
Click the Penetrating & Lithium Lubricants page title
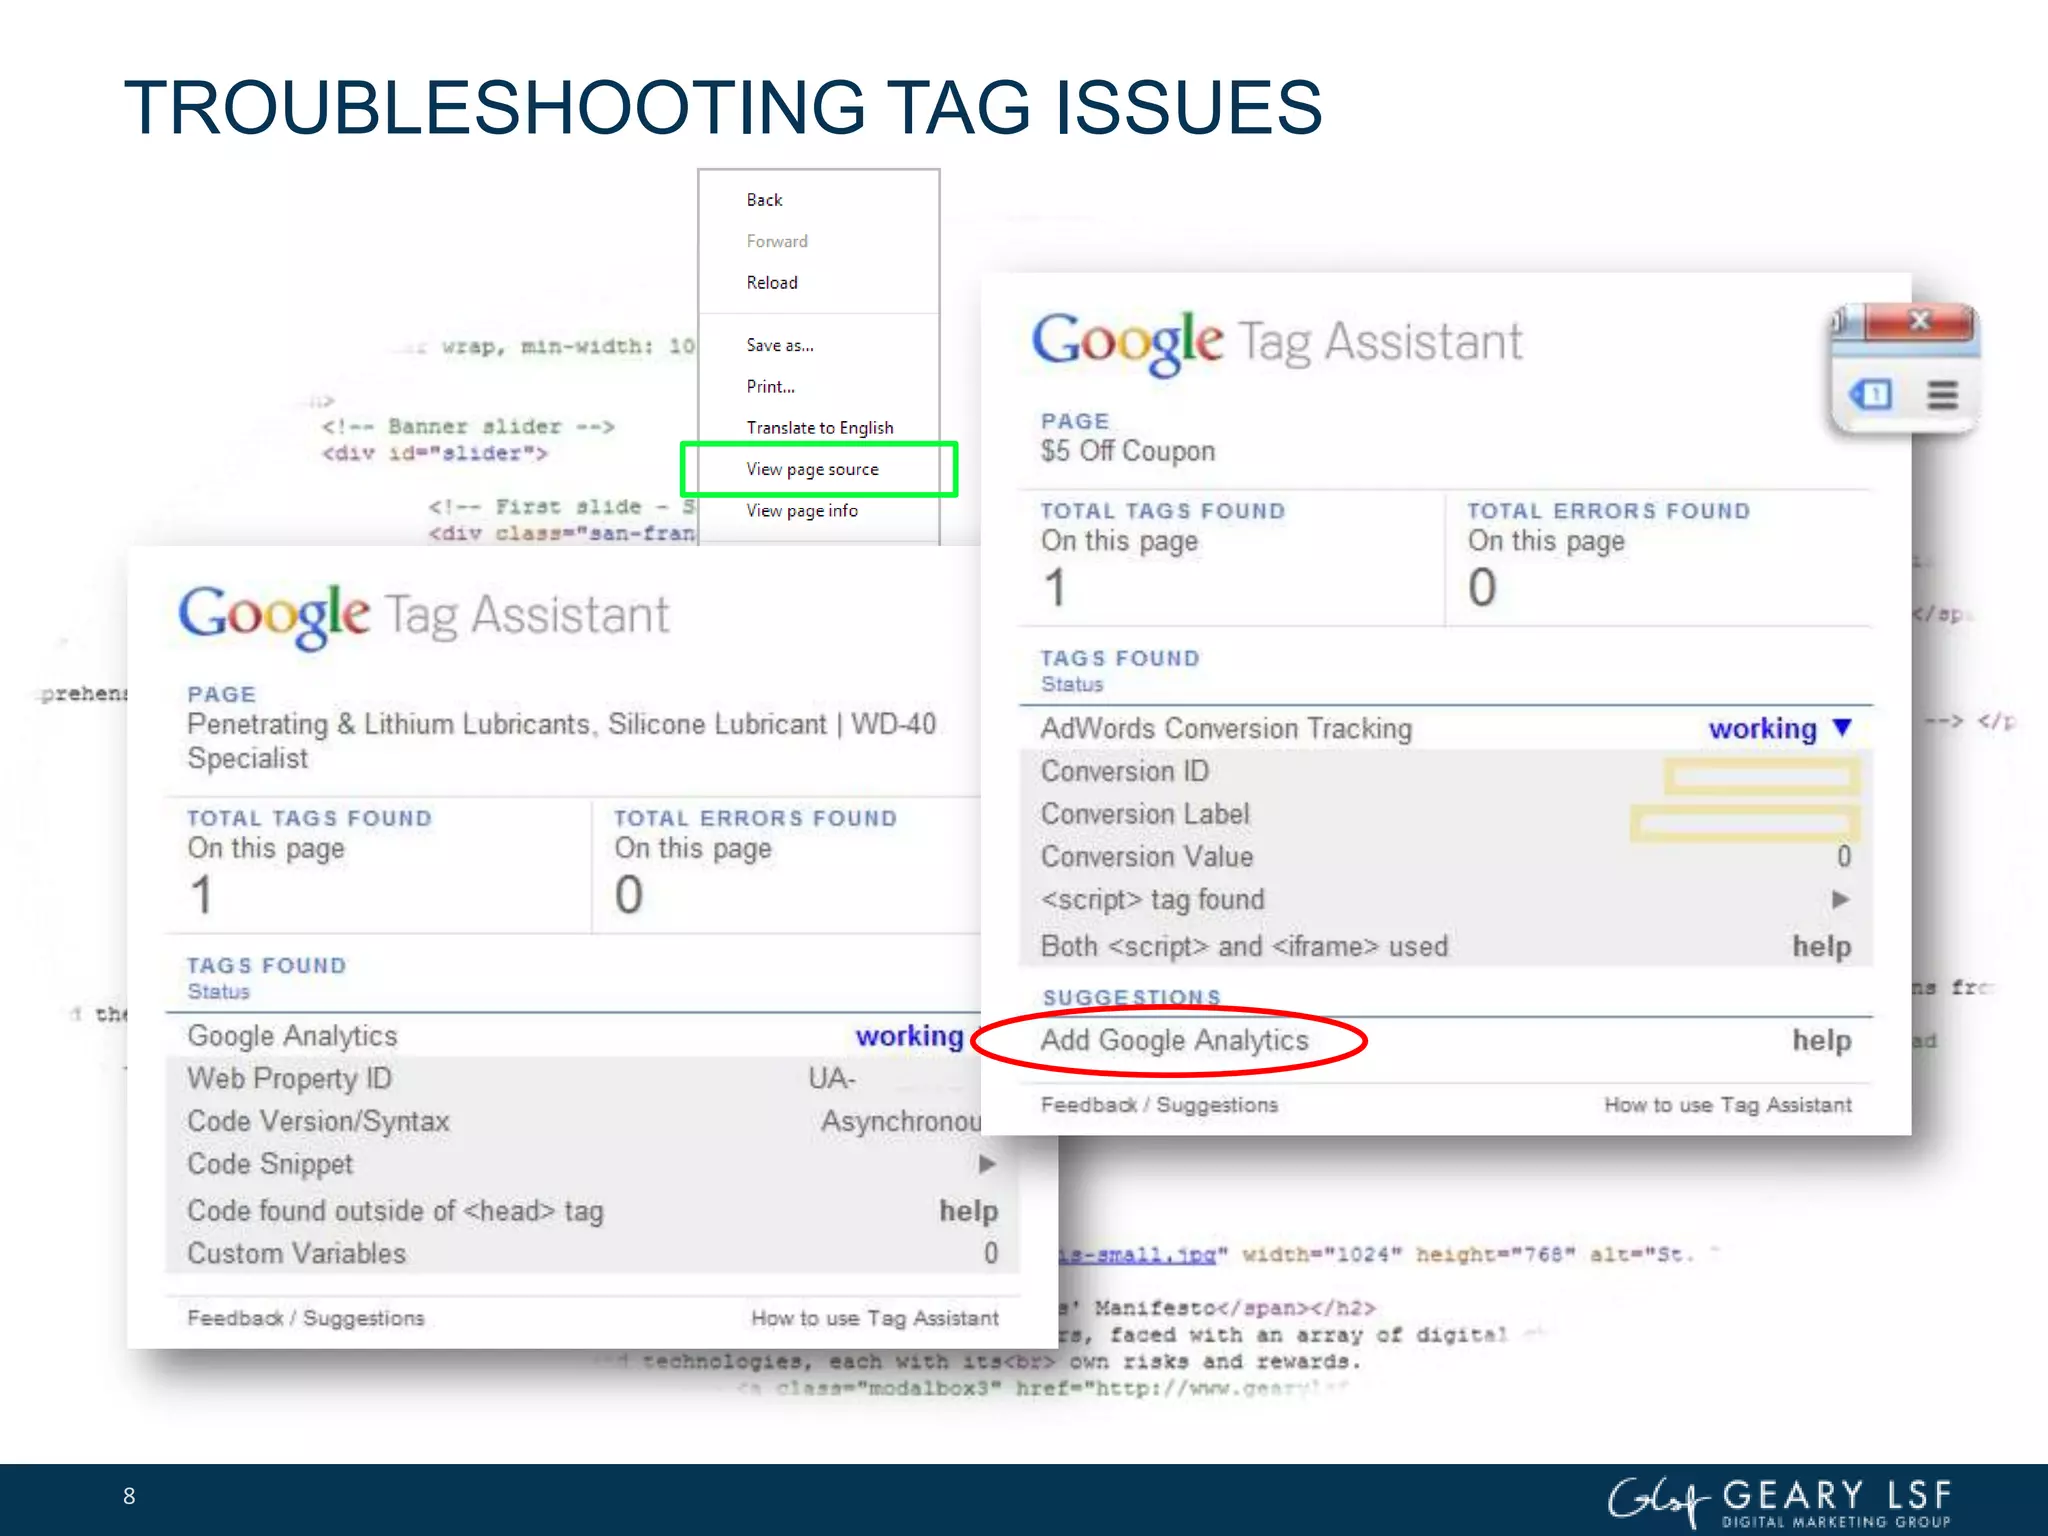[561, 741]
